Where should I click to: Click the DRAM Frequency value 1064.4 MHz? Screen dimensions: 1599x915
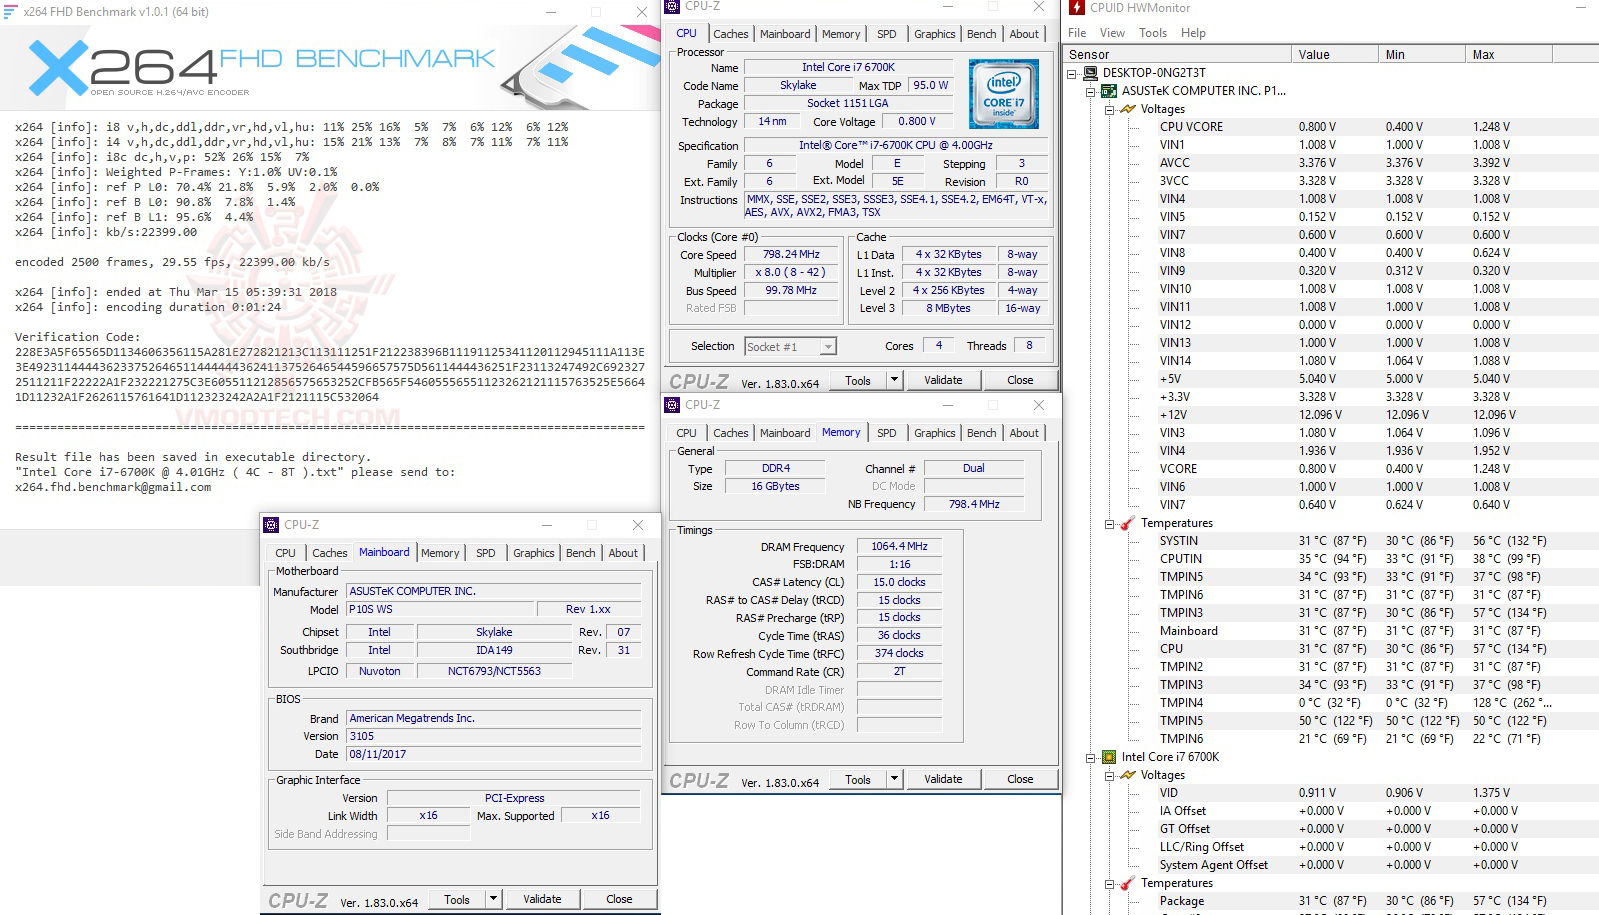pos(899,546)
